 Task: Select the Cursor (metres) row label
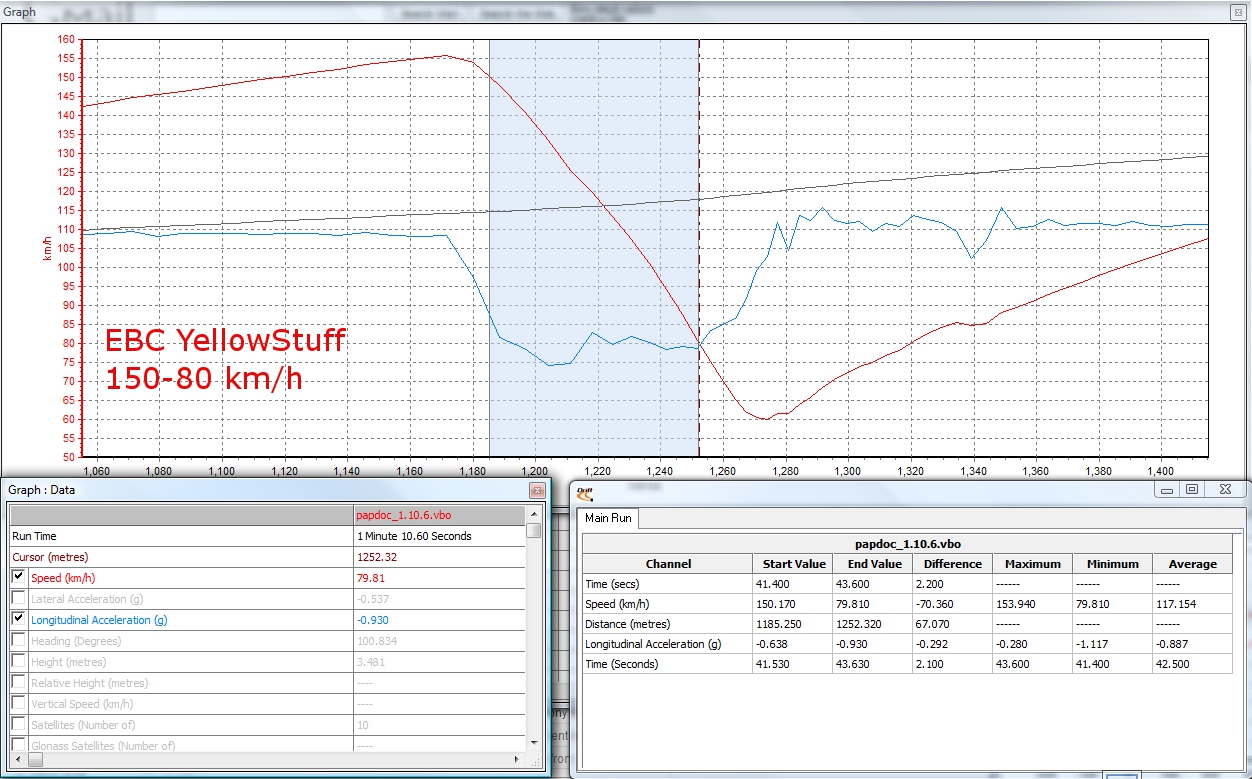pyautogui.click(x=48, y=557)
